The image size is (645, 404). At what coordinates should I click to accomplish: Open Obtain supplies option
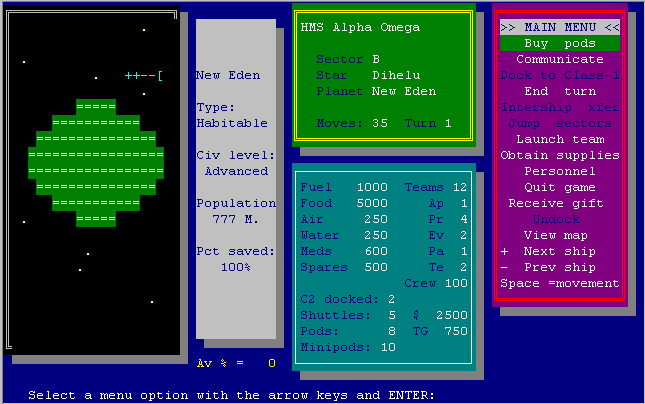[x=560, y=156]
